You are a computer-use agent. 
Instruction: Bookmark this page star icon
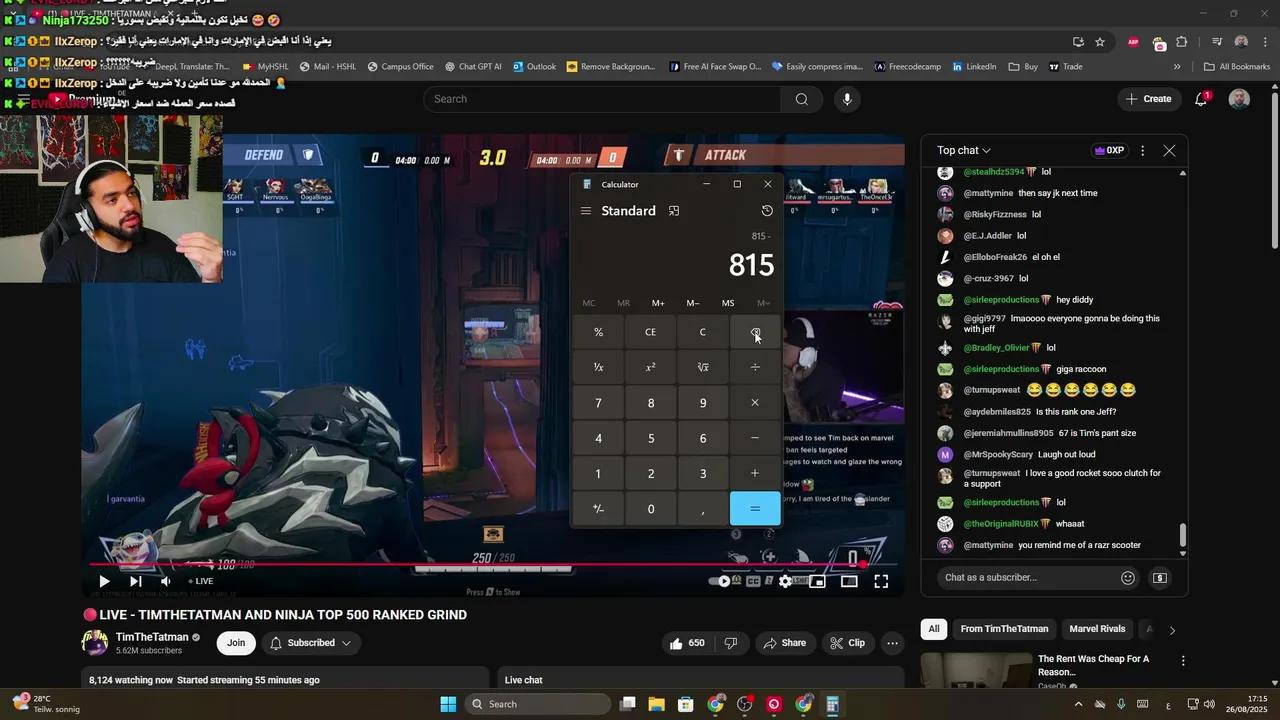pyautogui.click(x=1100, y=42)
